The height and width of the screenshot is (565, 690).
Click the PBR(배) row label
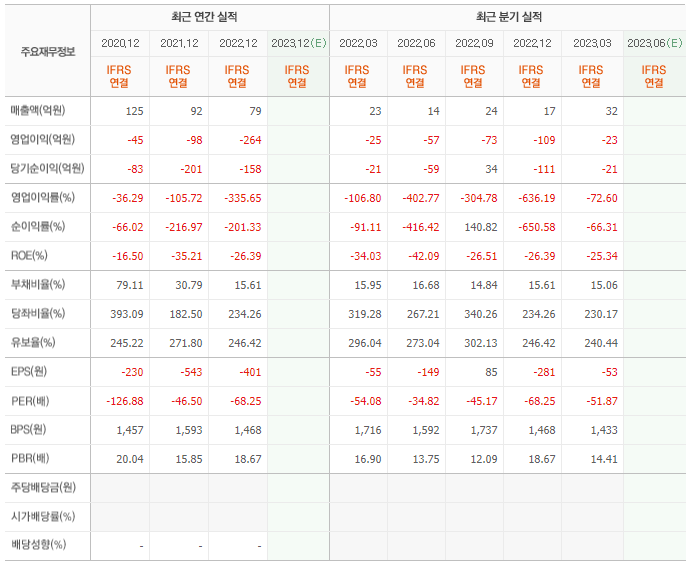pos(30,459)
